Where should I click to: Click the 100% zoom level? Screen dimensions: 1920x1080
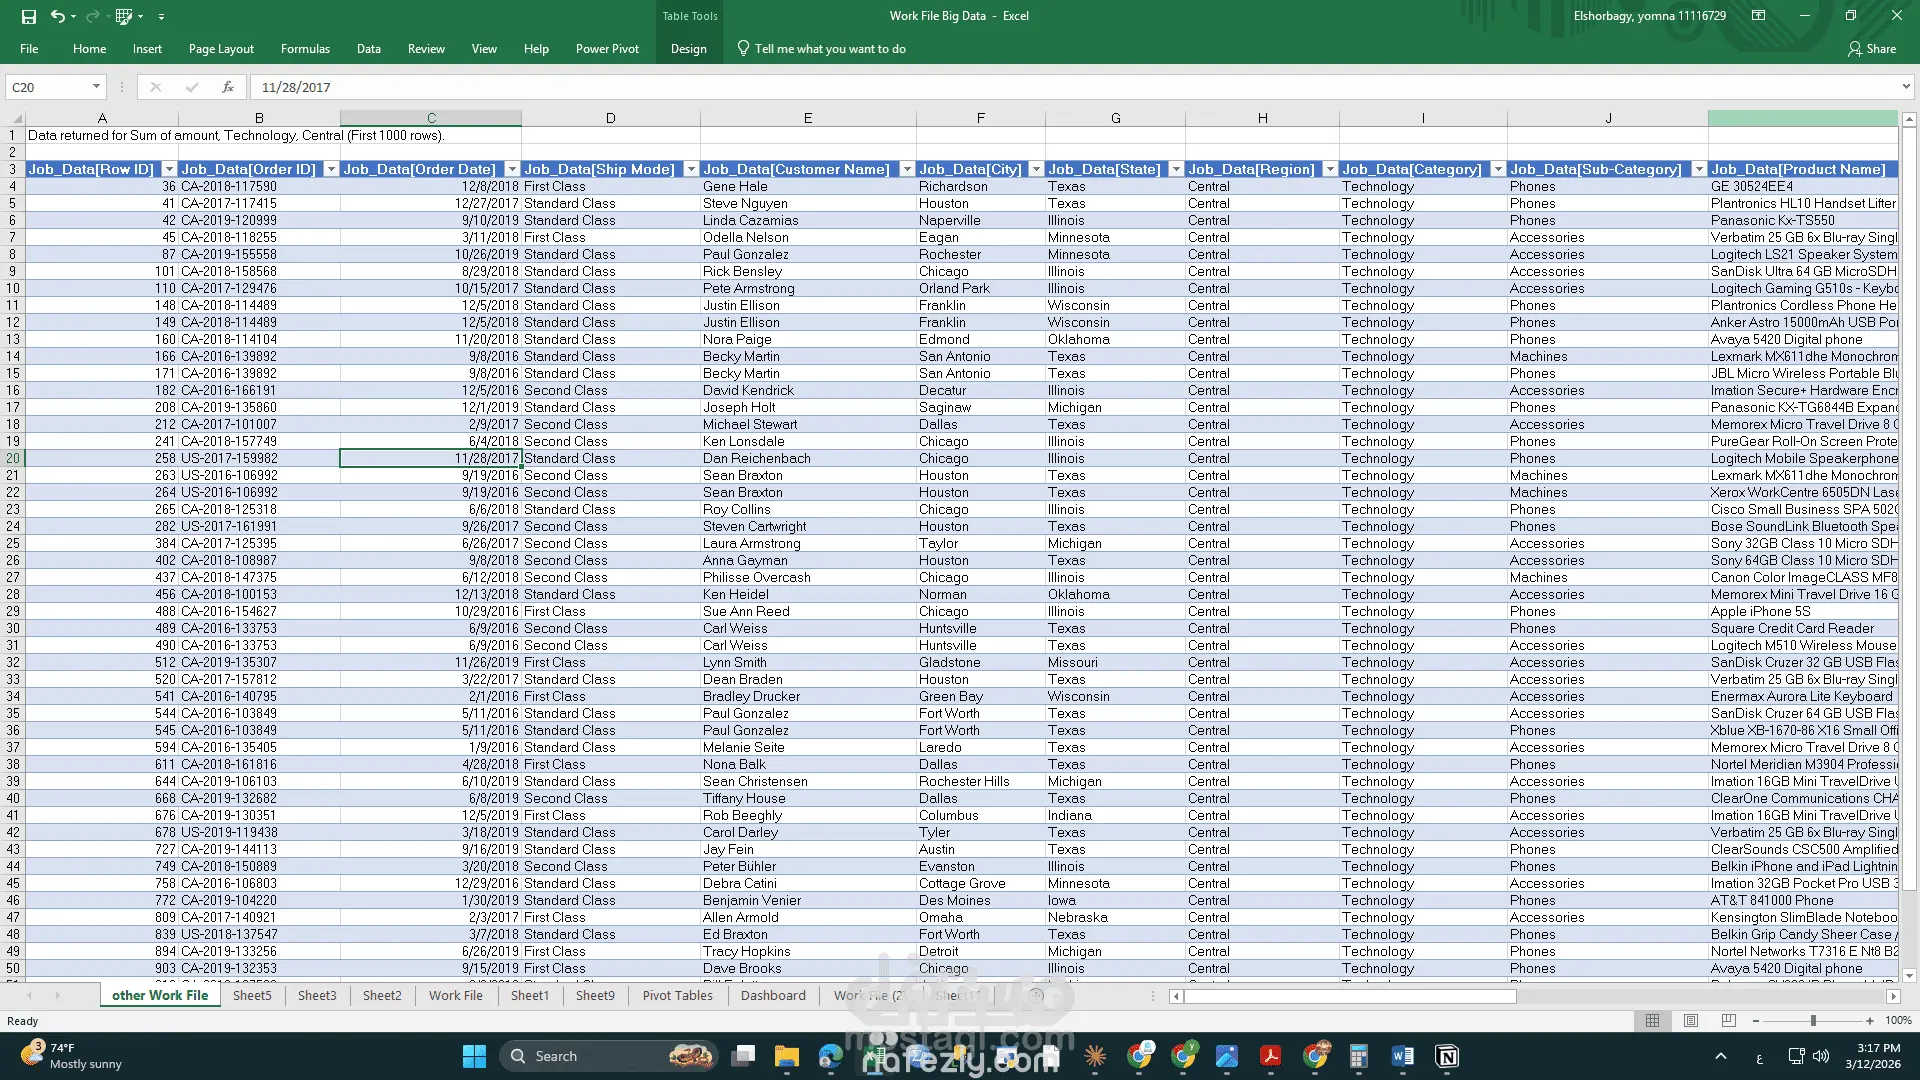click(x=1898, y=1021)
